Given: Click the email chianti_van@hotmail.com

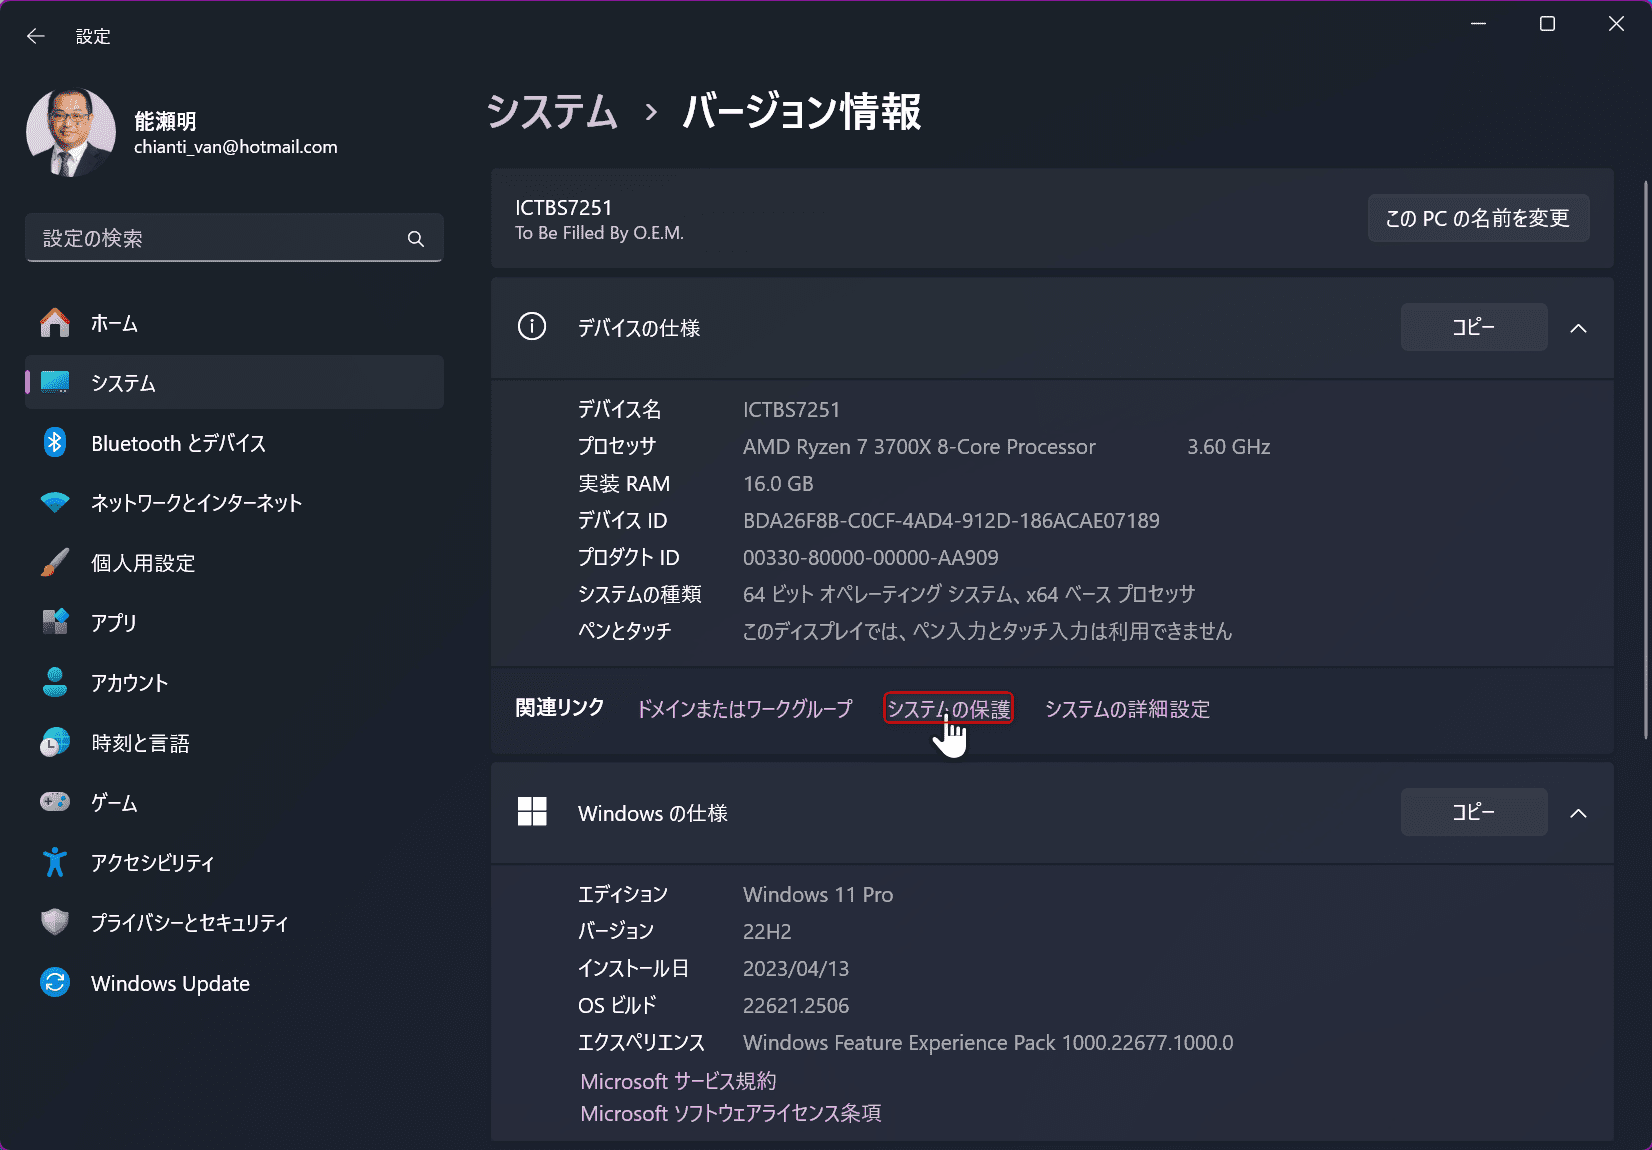Looking at the screenshot, I should coord(236,147).
